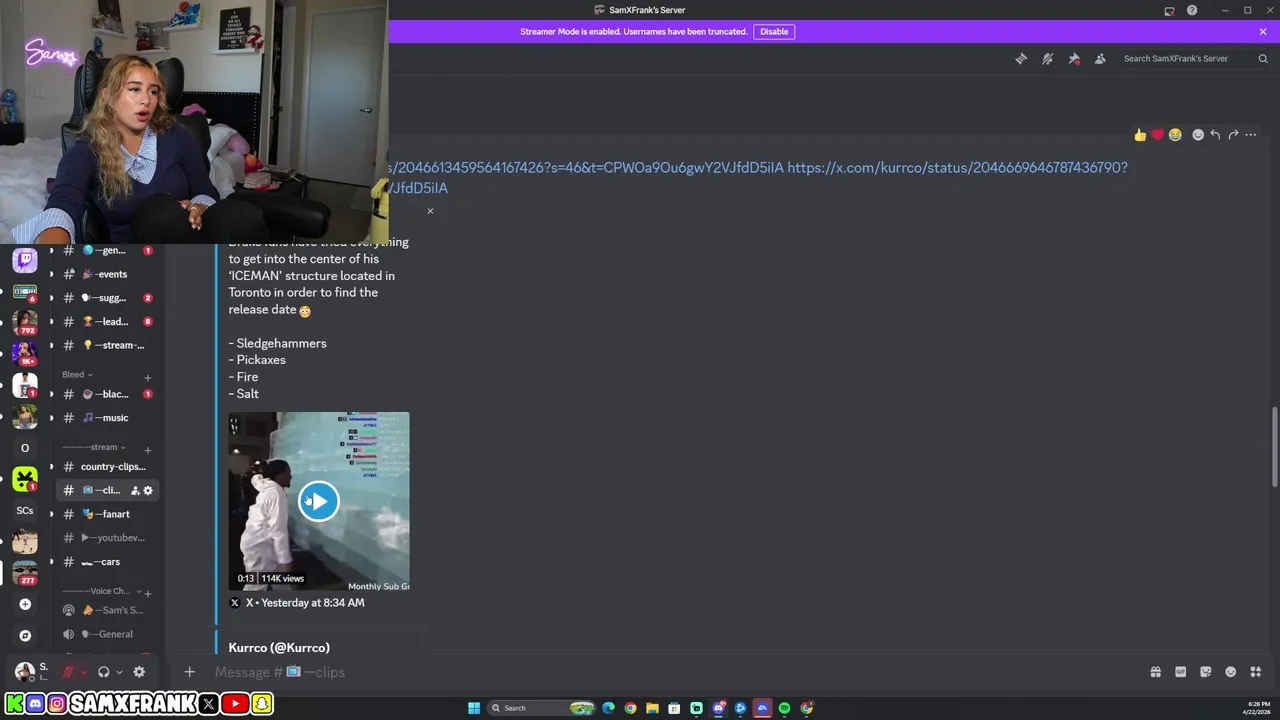Open the leaderboard channel
The width and height of the screenshot is (1280, 720).
point(107,322)
